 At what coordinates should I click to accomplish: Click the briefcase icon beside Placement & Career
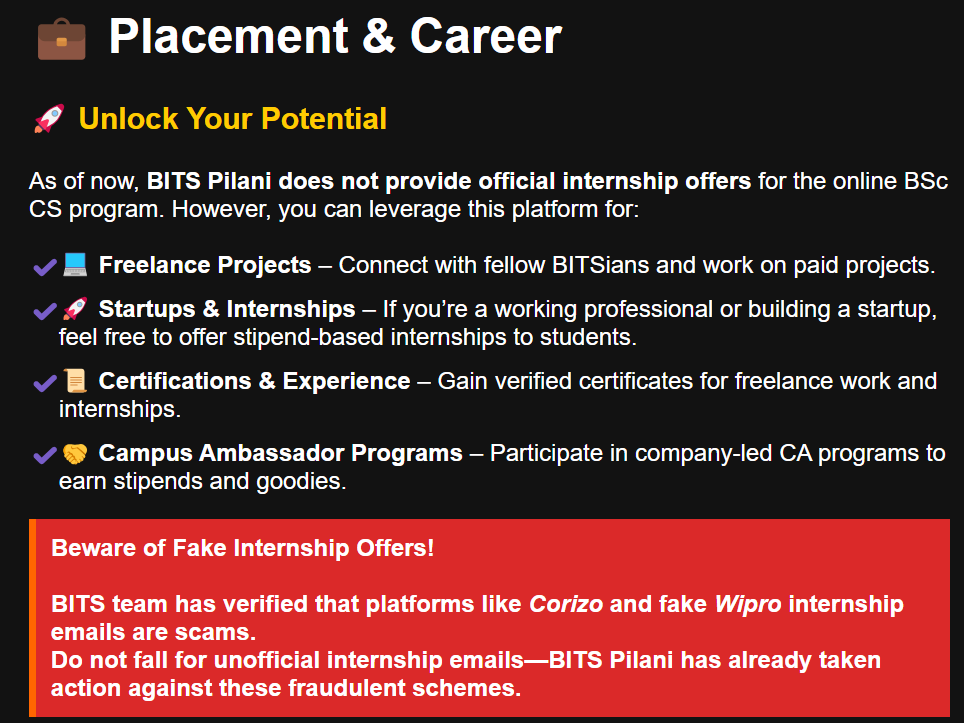tap(61, 39)
